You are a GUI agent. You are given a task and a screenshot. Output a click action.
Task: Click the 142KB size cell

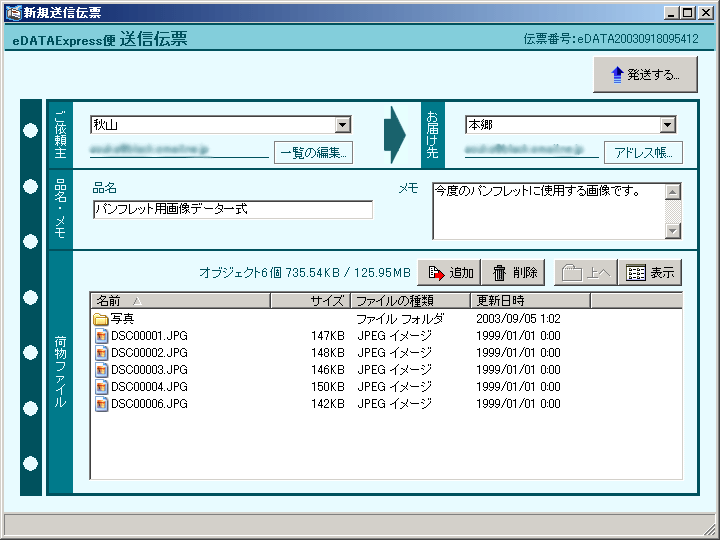328,404
